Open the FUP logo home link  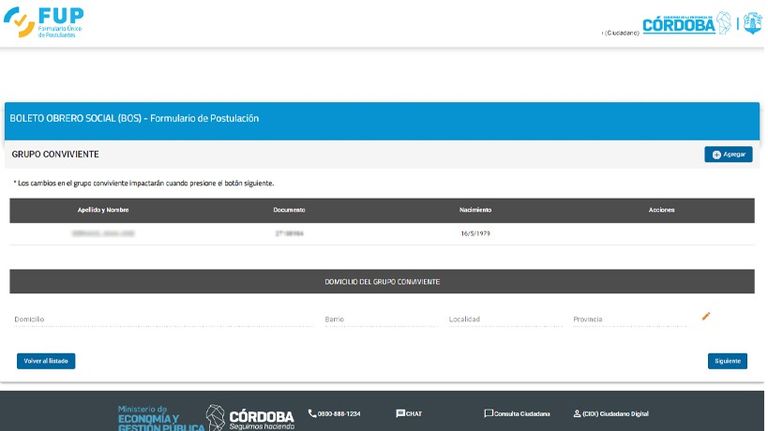pyautogui.click(x=44, y=22)
